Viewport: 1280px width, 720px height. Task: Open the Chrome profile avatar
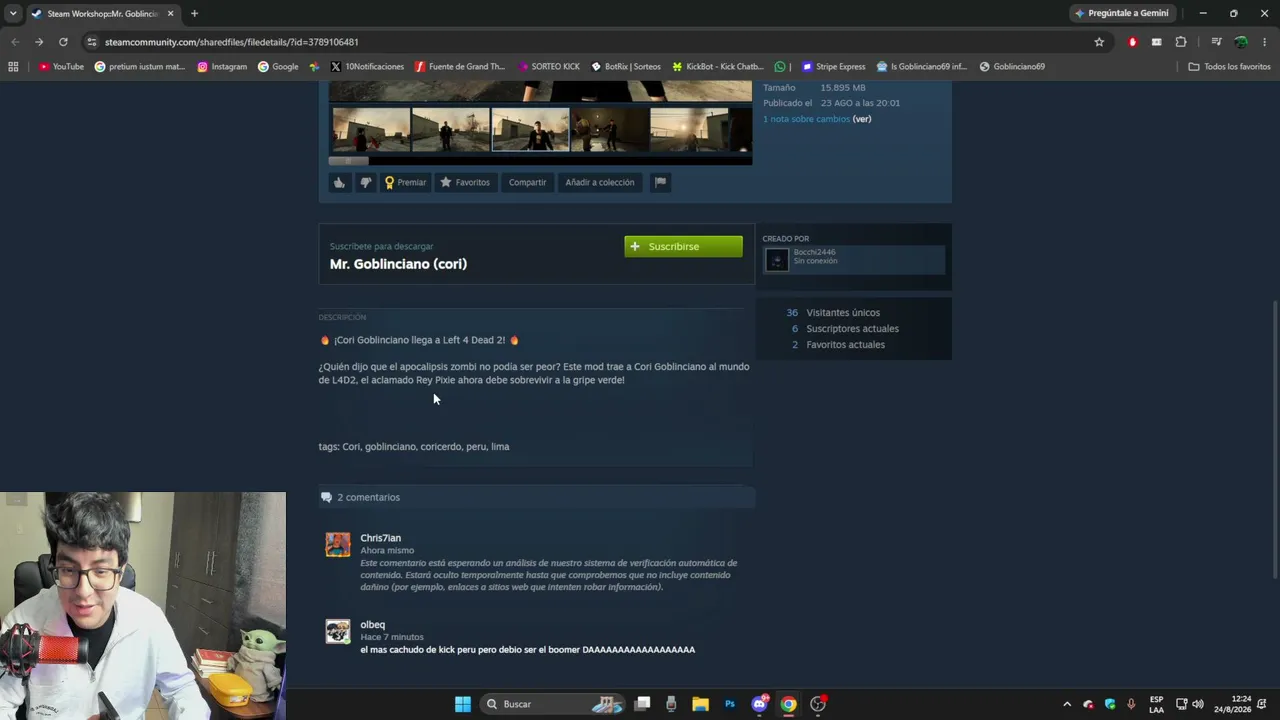coord(1241,42)
